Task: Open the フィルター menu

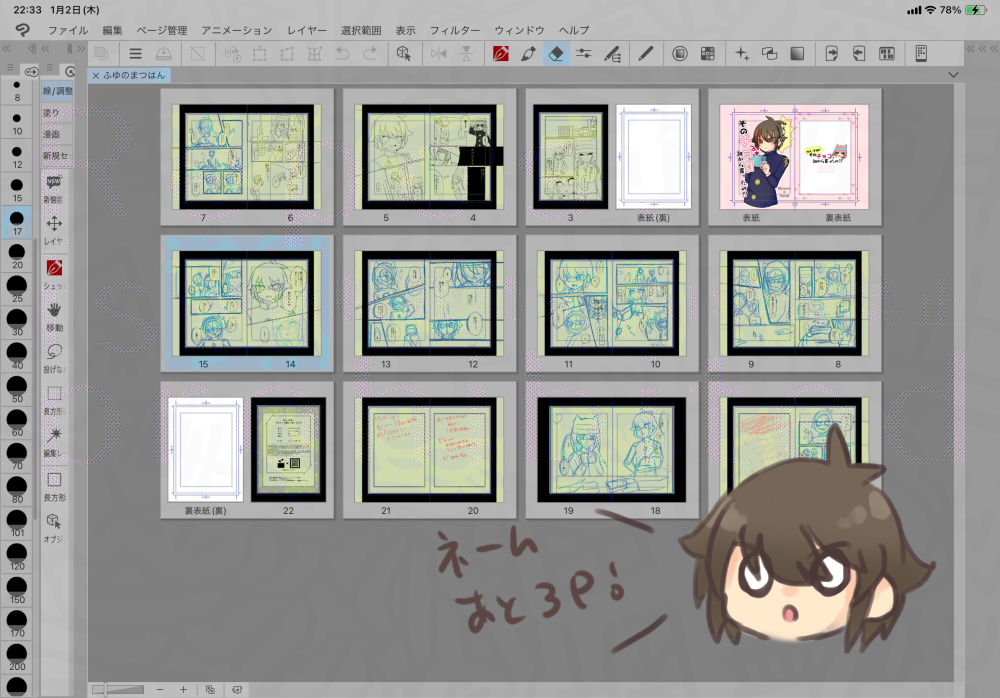Action: tap(455, 31)
